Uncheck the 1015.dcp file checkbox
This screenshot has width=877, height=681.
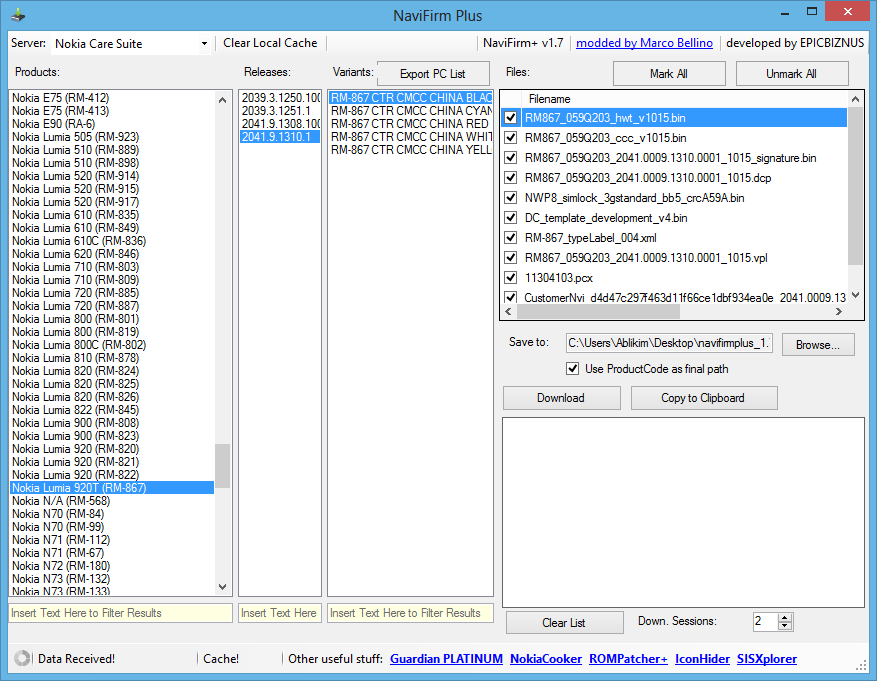pyautogui.click(x=510, y=178)
